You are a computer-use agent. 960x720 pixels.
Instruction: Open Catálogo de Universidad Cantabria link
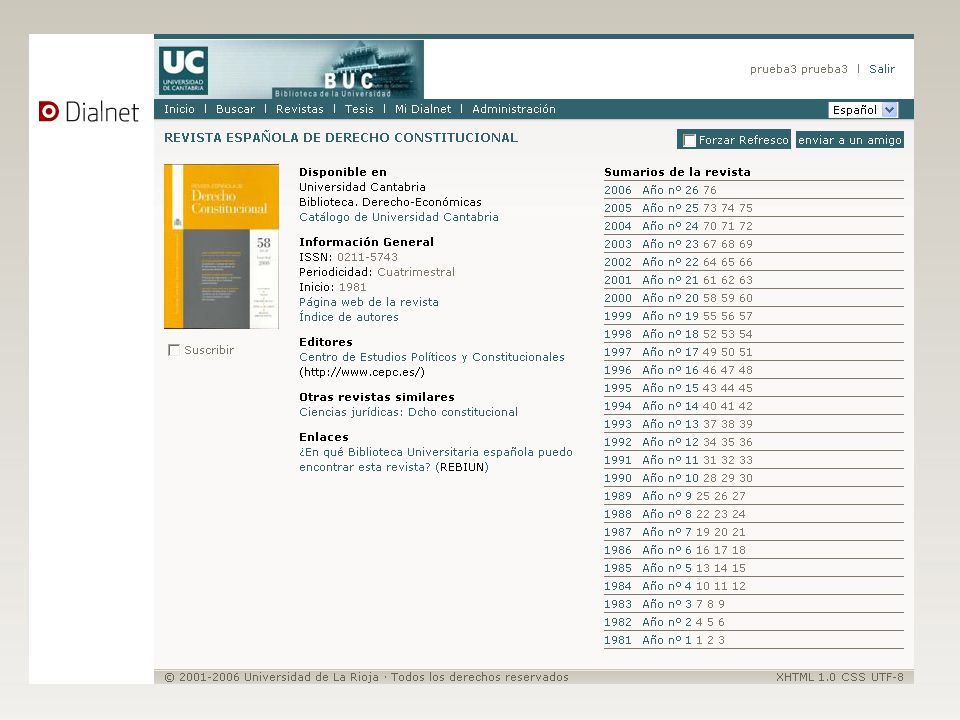pos(399,217)
